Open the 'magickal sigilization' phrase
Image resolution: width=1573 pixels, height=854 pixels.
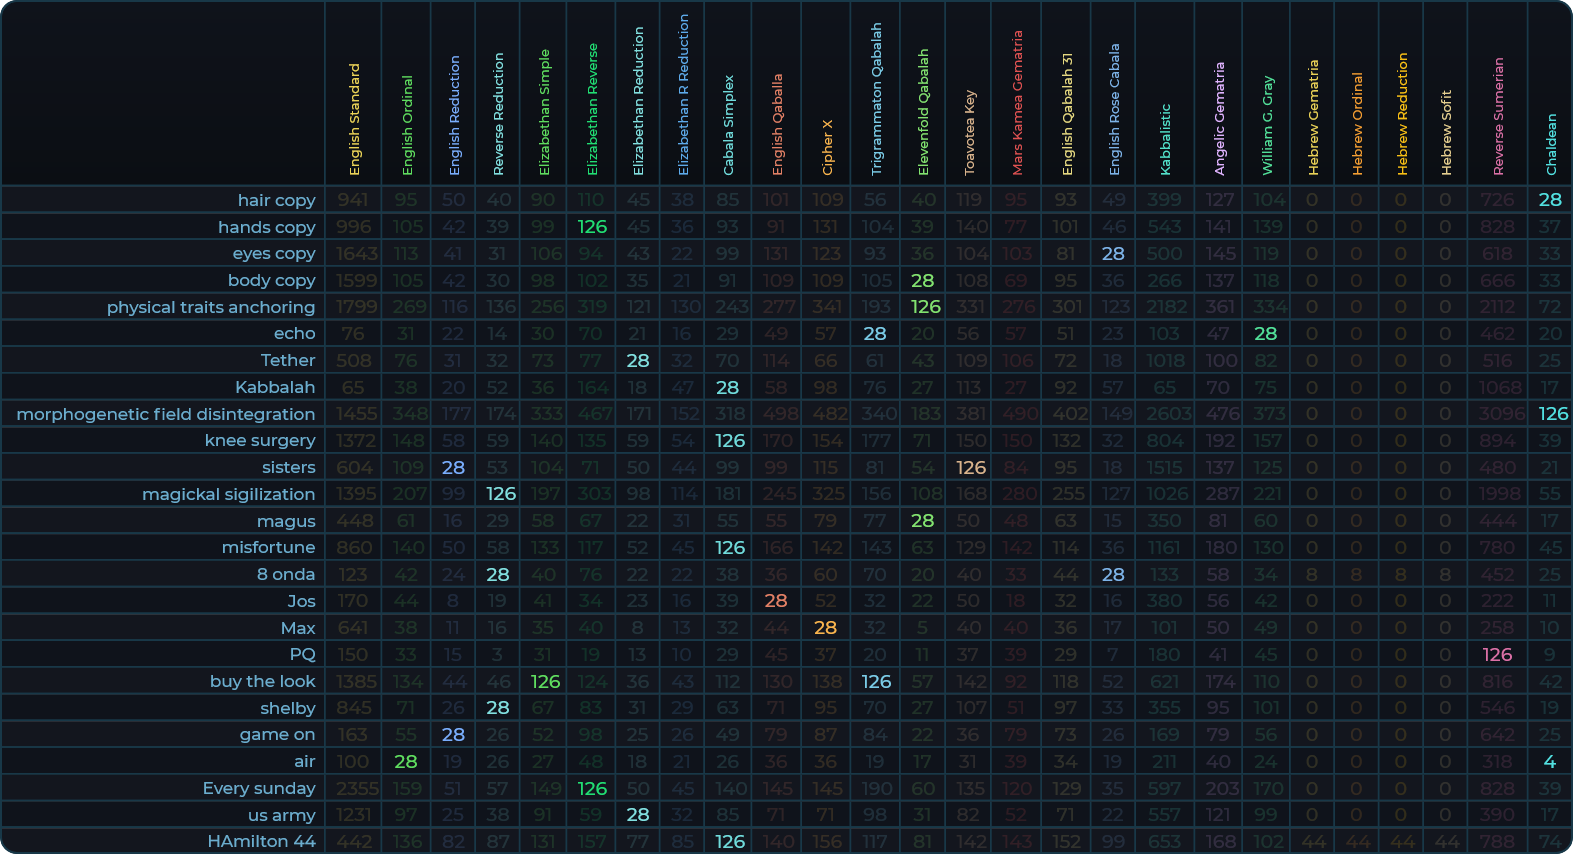[228, 494]
